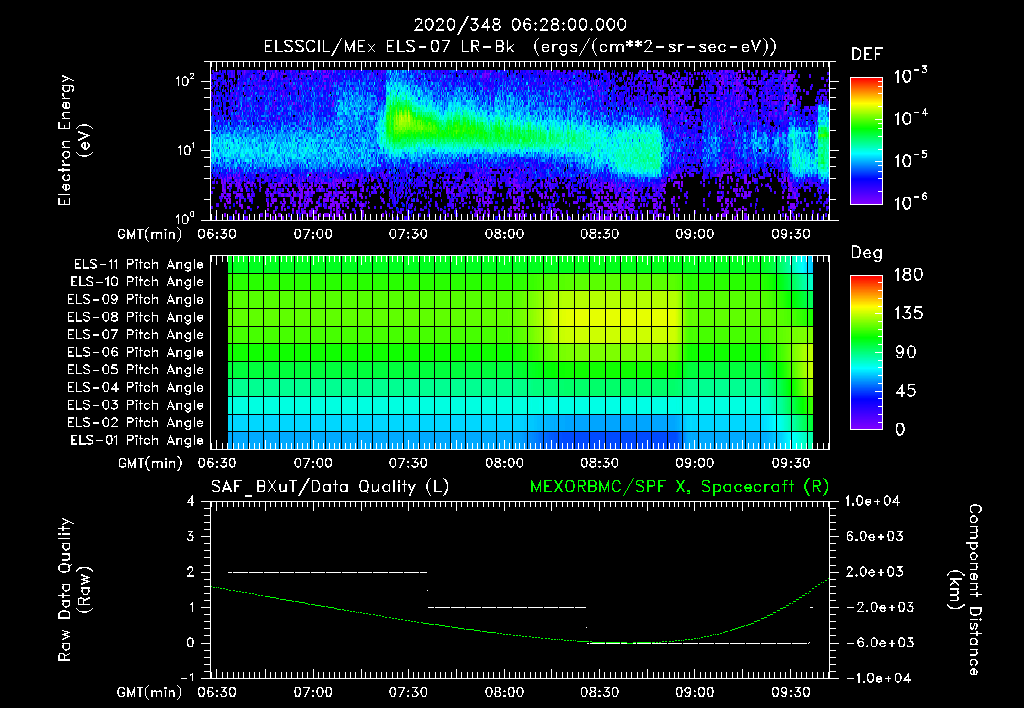The width and height of the screenshot is (1024, 708).
Task: Click the data quality line at level 1
Action: tap(507, 607)
